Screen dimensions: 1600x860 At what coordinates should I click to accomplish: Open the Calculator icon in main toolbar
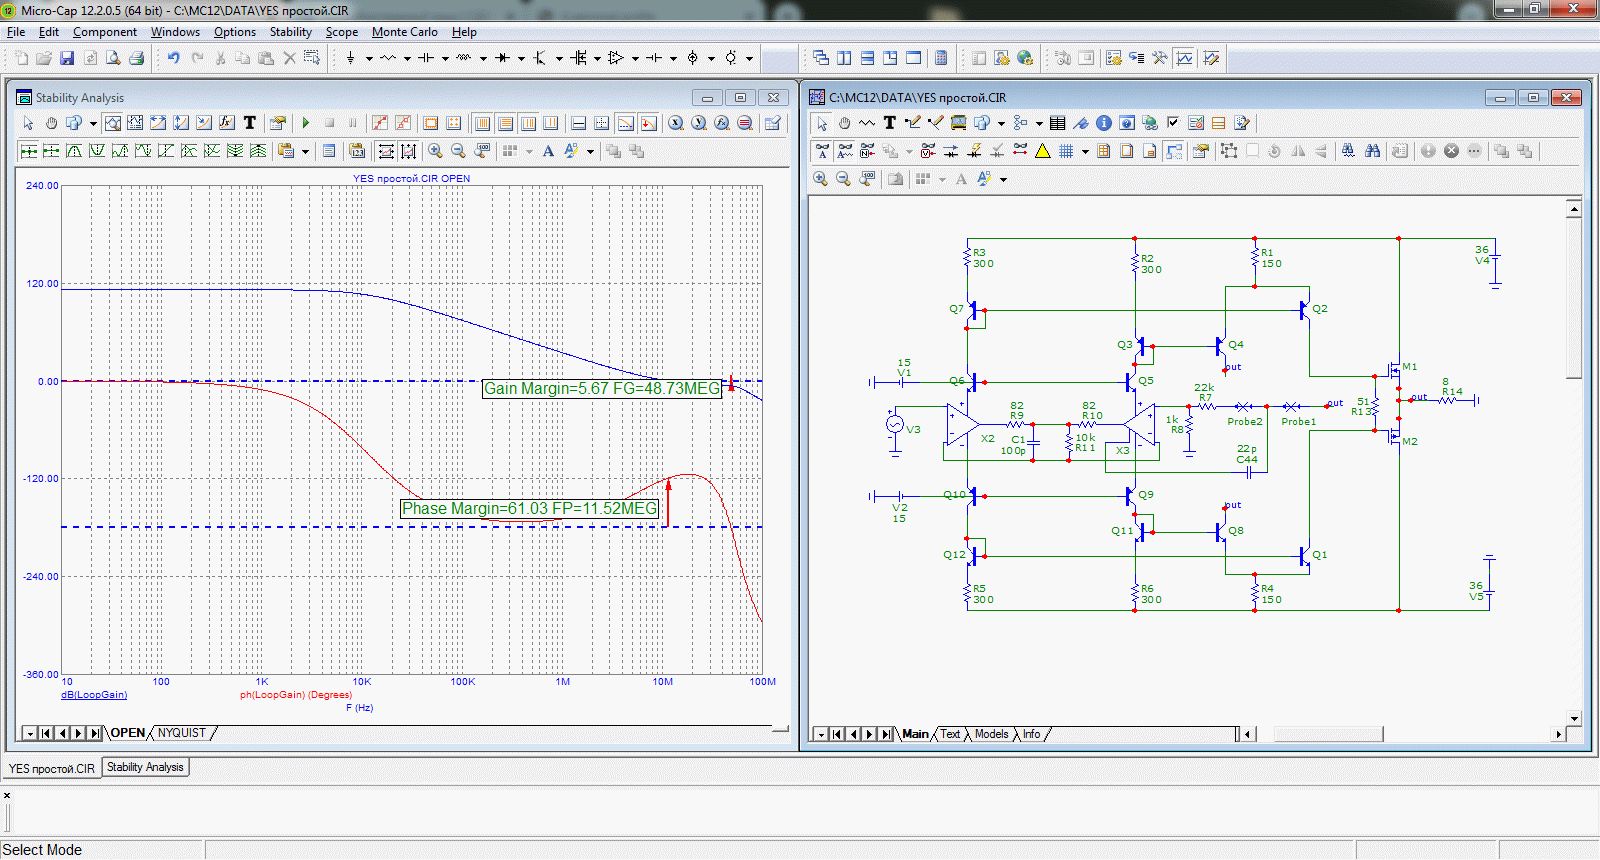941,58
